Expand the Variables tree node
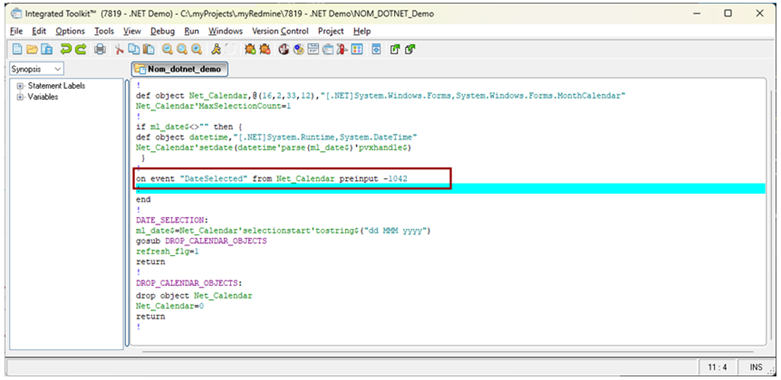 (20, 97)
